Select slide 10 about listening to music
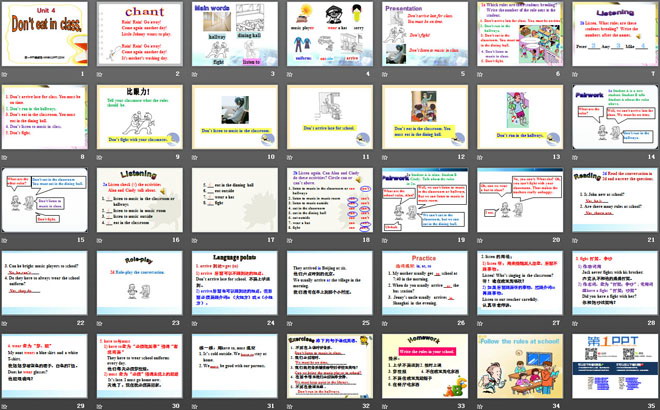 (x=235, y=117)
